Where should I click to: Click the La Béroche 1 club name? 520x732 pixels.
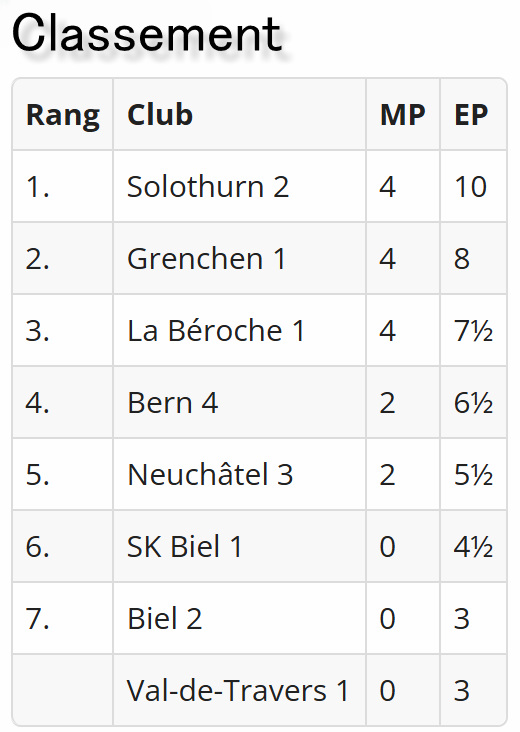(216, 331)
